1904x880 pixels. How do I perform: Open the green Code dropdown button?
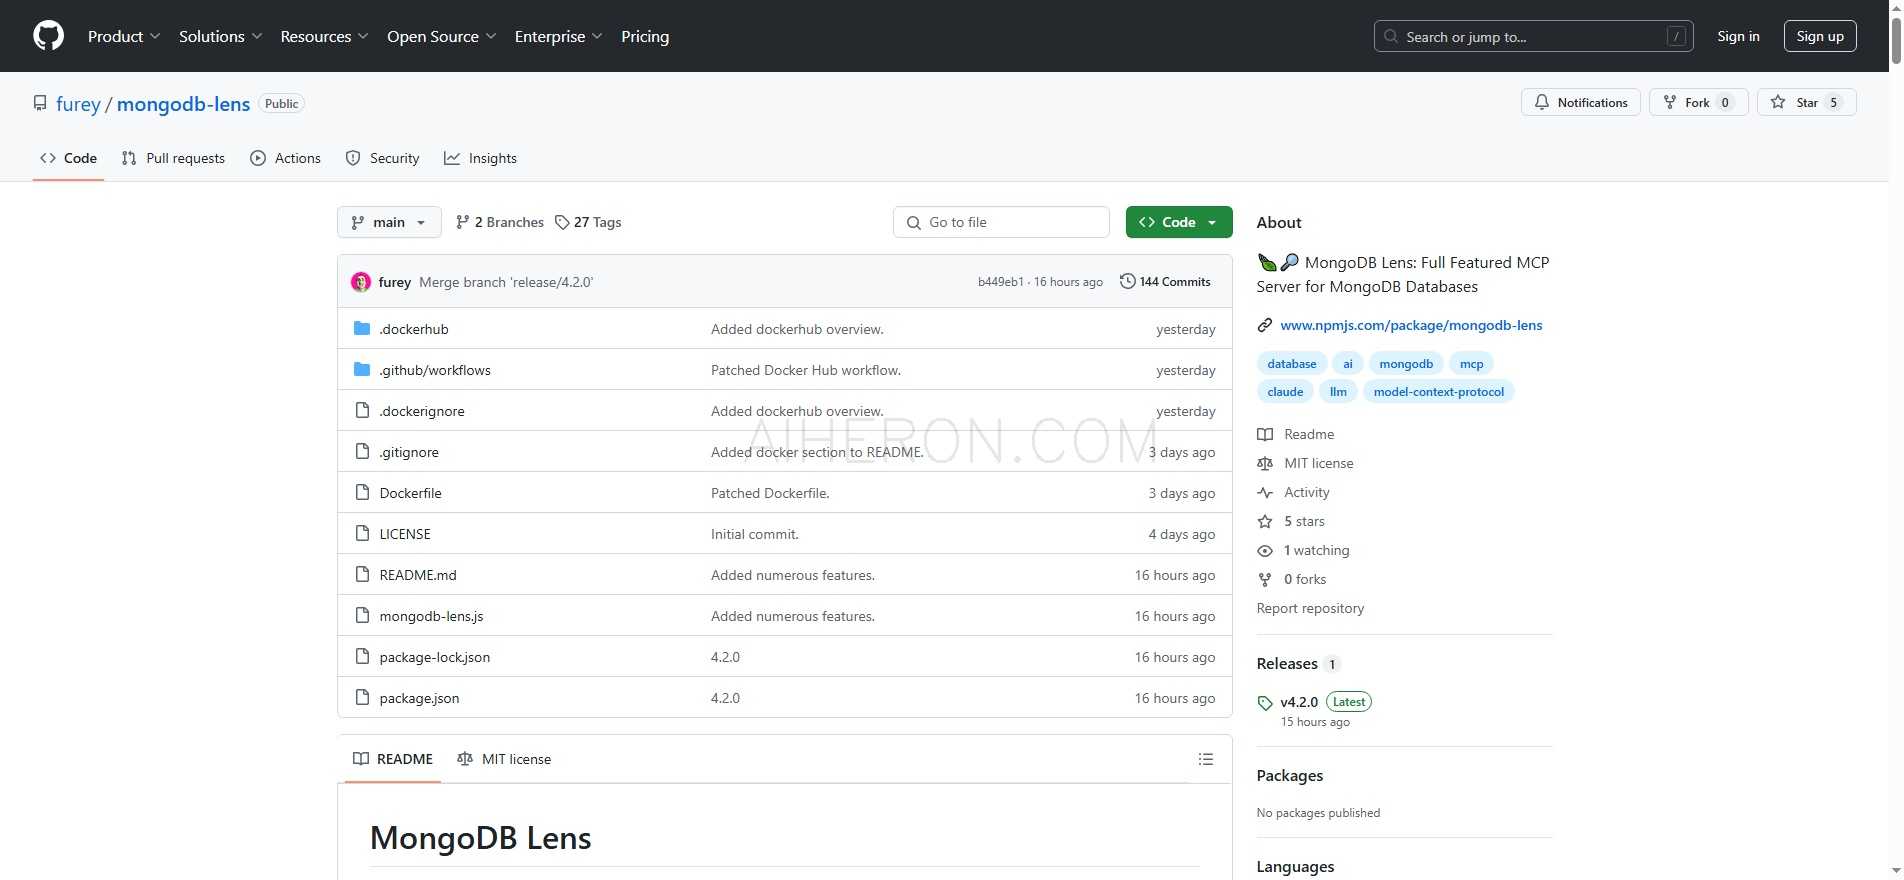[1178, 222]
